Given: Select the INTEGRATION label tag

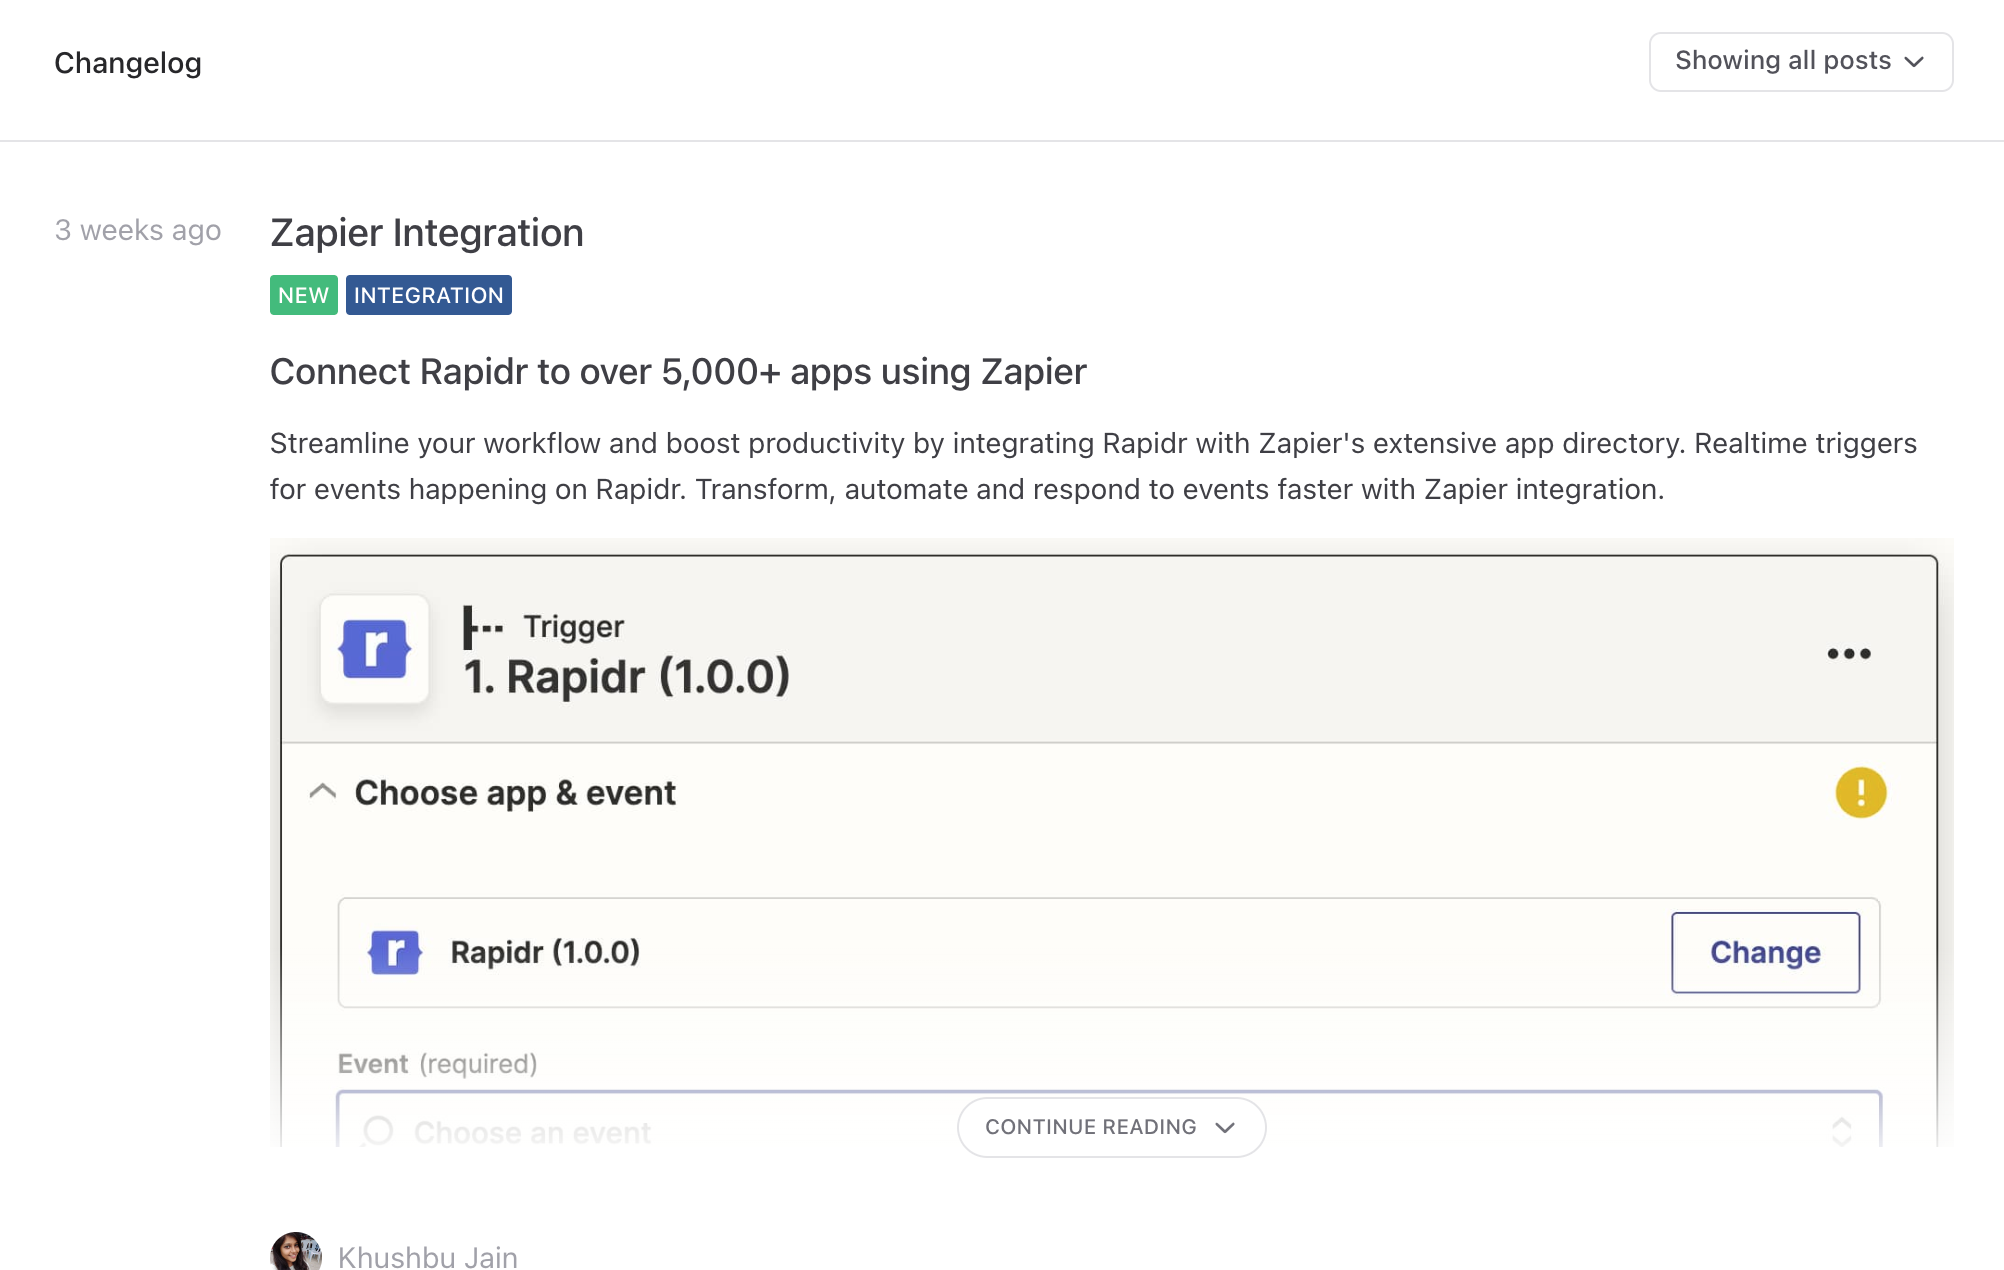Looking at the screenshot, I should pos(429,295).
